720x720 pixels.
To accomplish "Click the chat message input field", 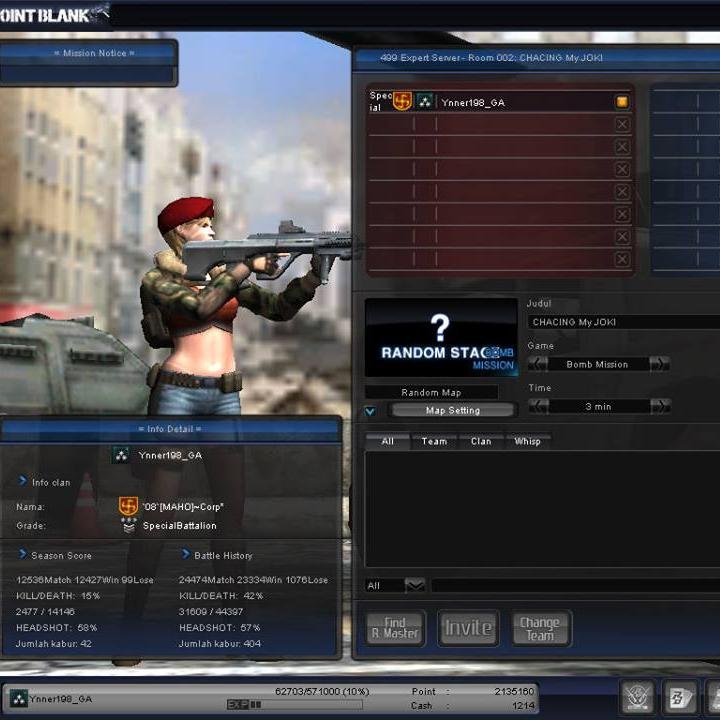I will click(576, 585).
